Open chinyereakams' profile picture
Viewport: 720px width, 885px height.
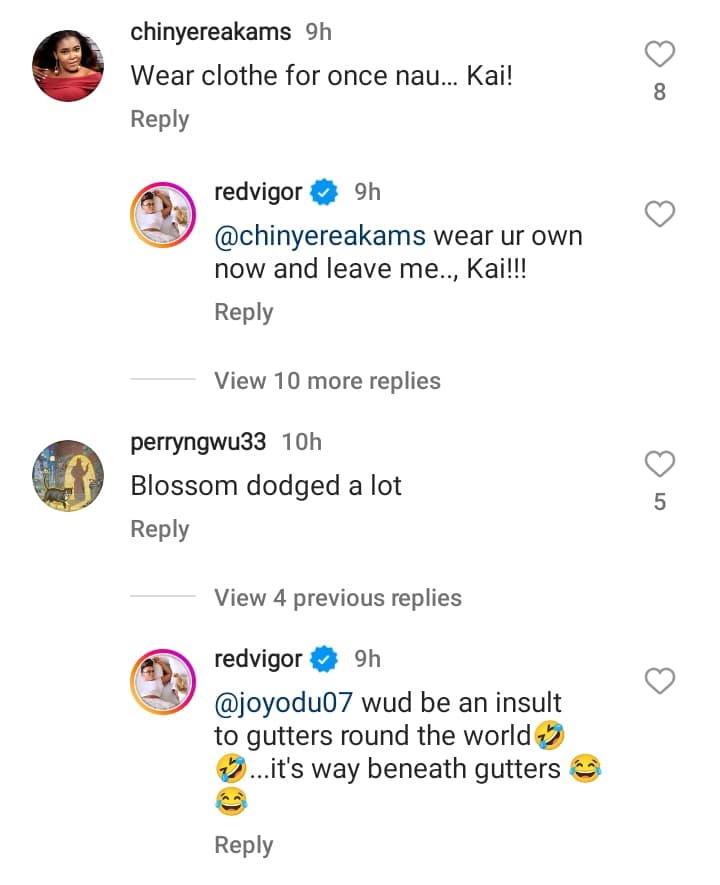pyautogui.click(x=68, y=67)
